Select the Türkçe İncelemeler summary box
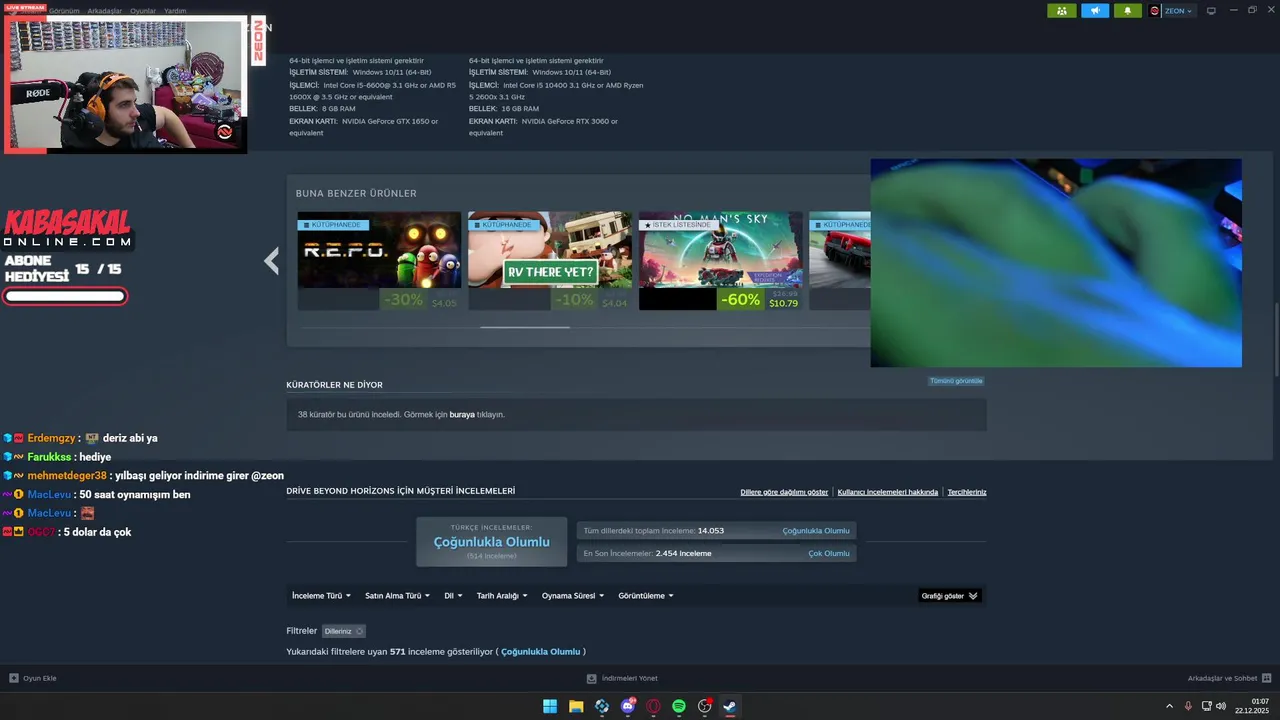This screenshot has width=1280, height=720. point(491,542)
